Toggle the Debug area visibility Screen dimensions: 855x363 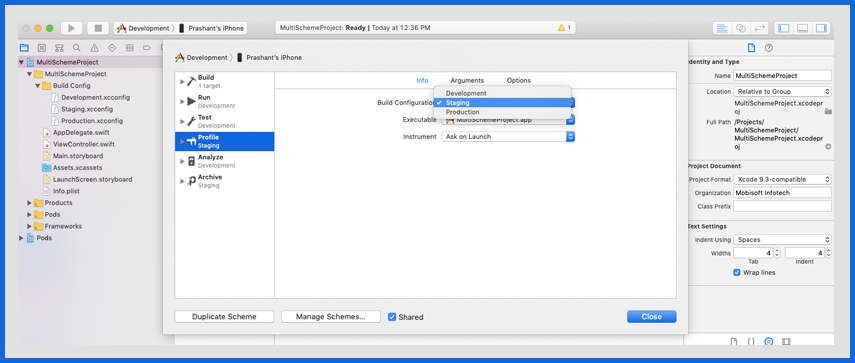pos(803,28)
